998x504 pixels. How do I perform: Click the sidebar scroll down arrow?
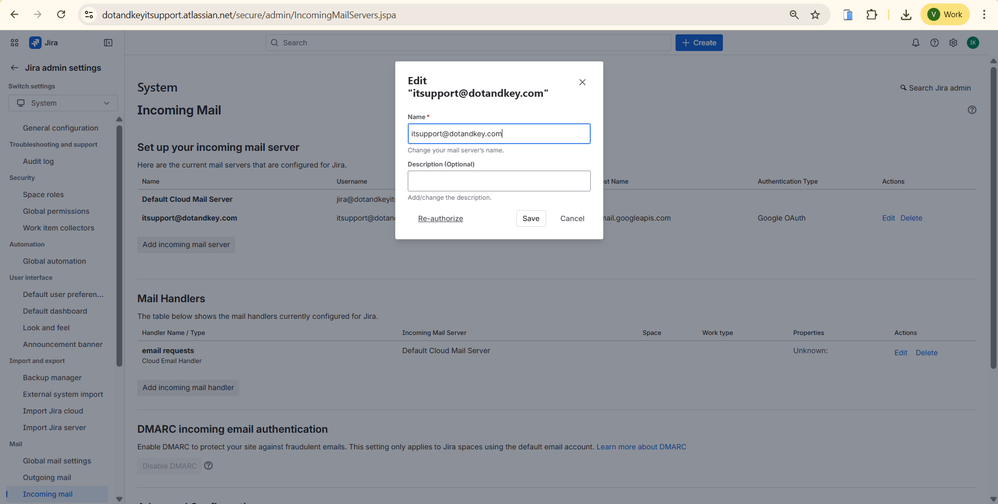119,499
